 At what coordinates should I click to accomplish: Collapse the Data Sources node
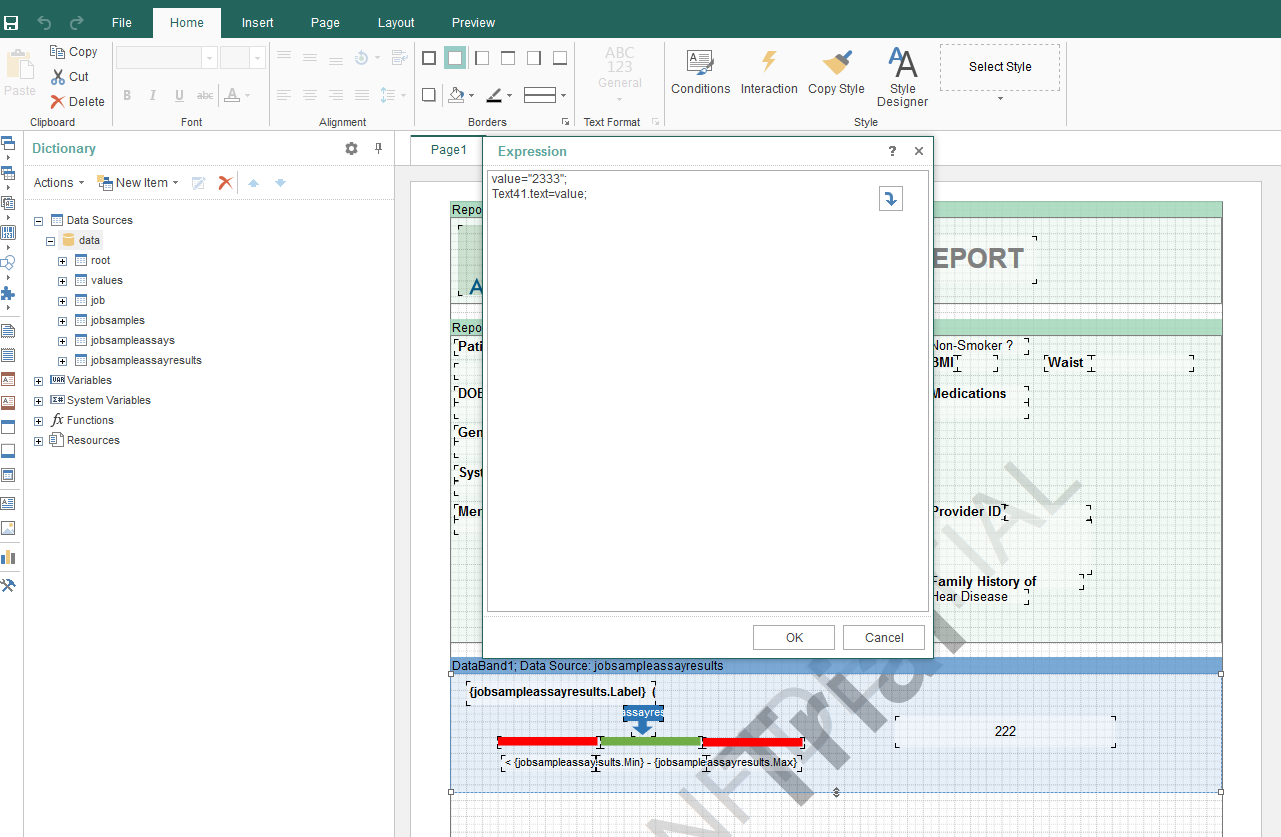coord(39,221)
